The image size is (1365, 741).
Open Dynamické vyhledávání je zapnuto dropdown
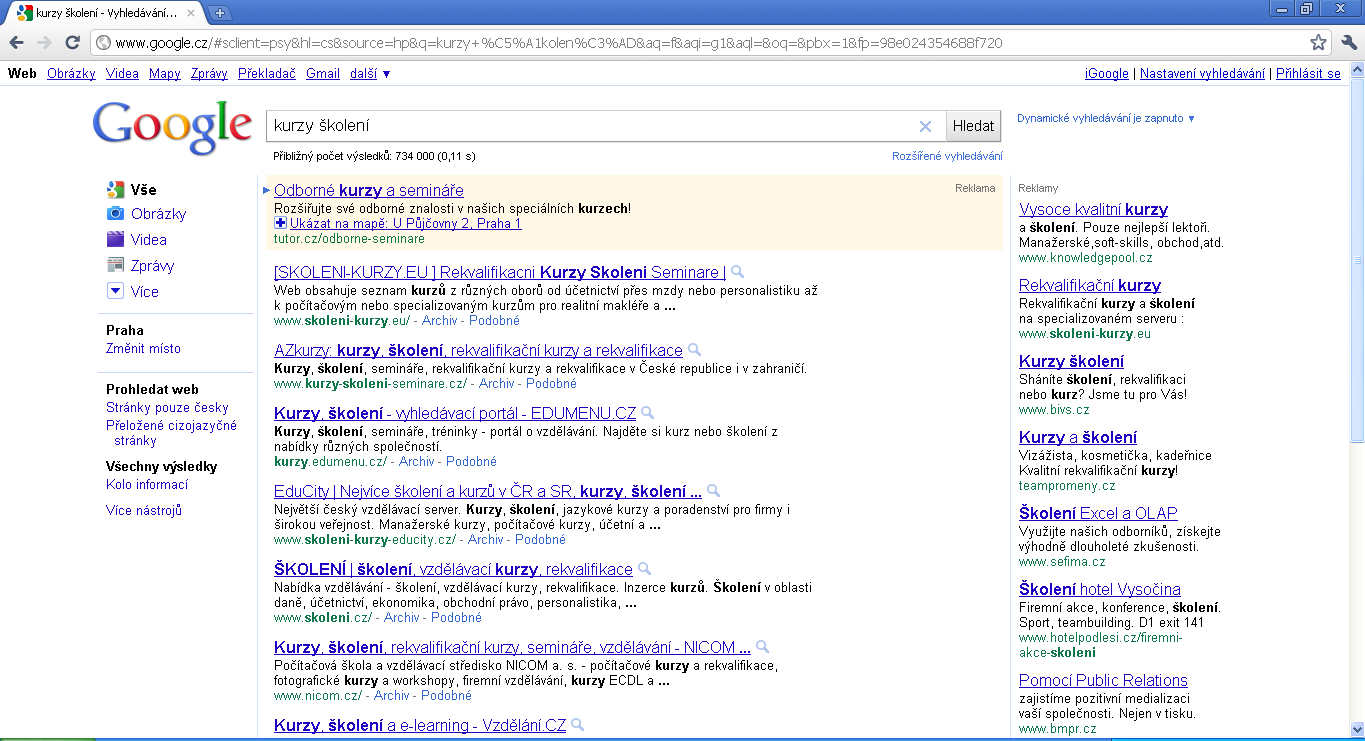click(x=1106, y=118)
